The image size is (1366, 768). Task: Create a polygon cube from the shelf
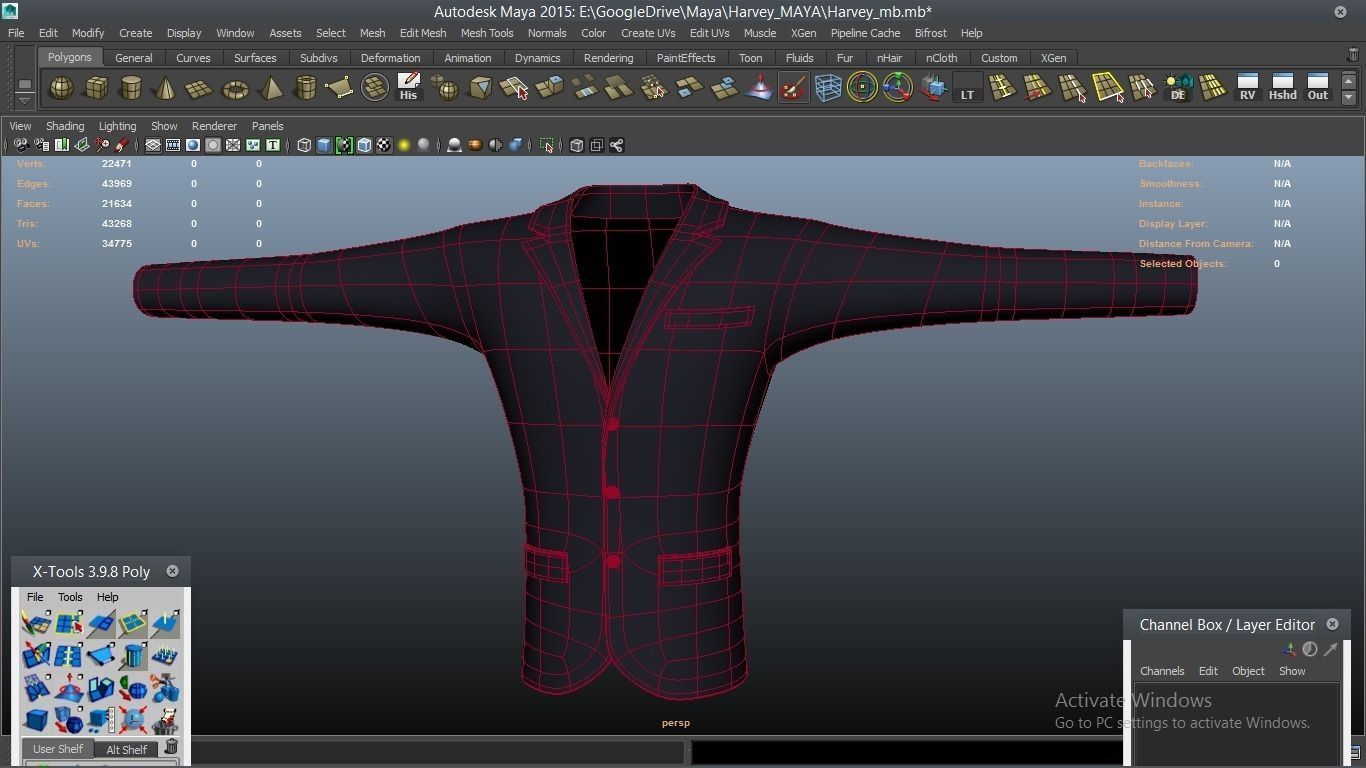point(96,88)
